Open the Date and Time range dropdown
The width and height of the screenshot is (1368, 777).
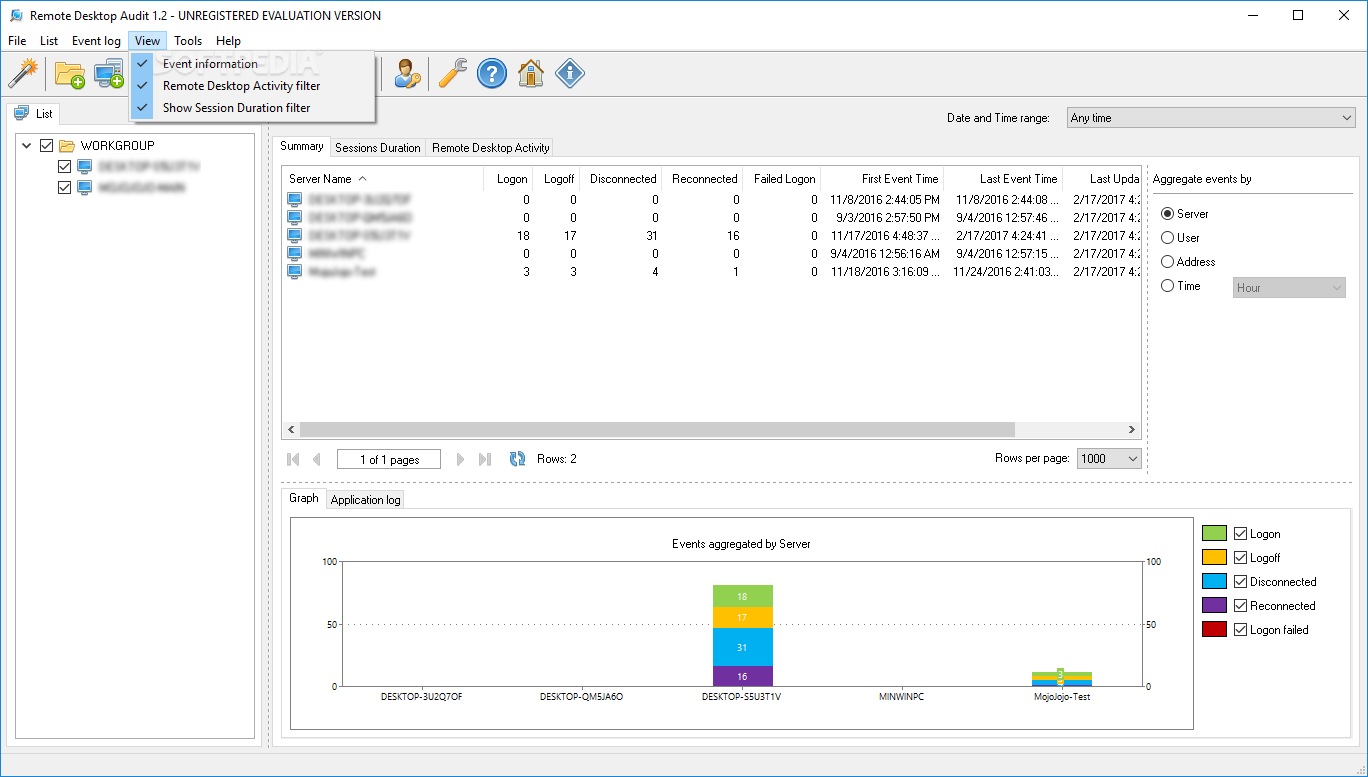(1211, 118)
